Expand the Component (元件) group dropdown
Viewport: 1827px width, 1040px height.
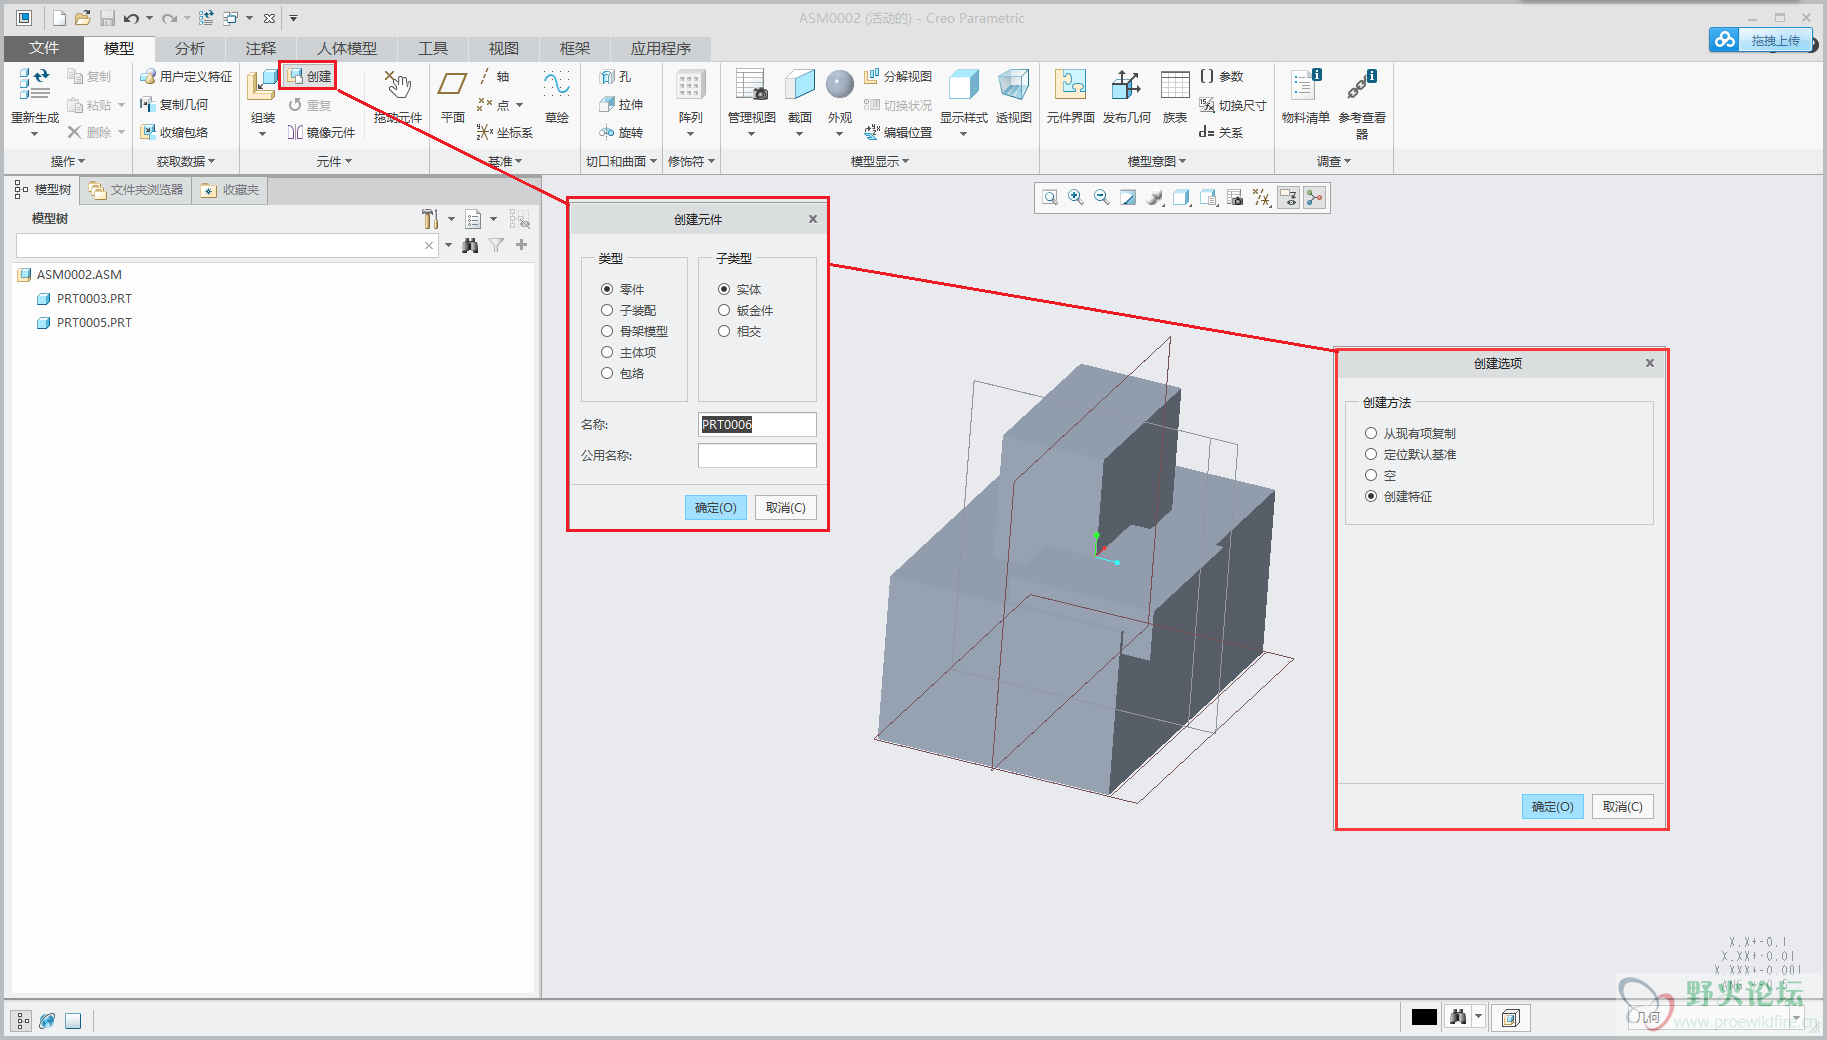[x=334, y=161]
